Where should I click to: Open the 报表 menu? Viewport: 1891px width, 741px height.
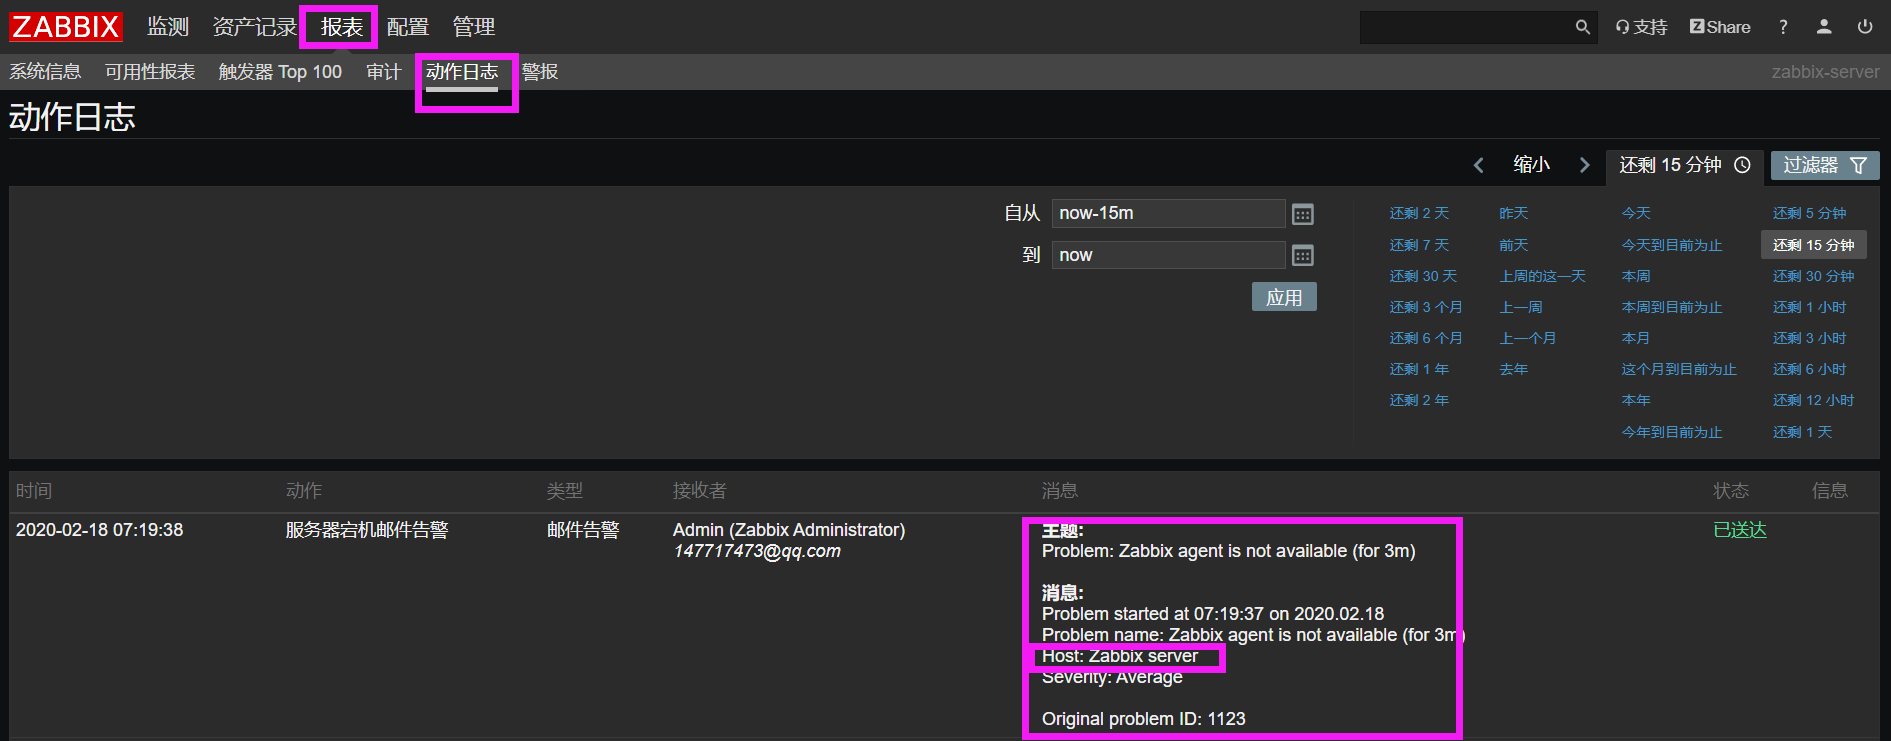pyautogui.click(x=341, y=27)
